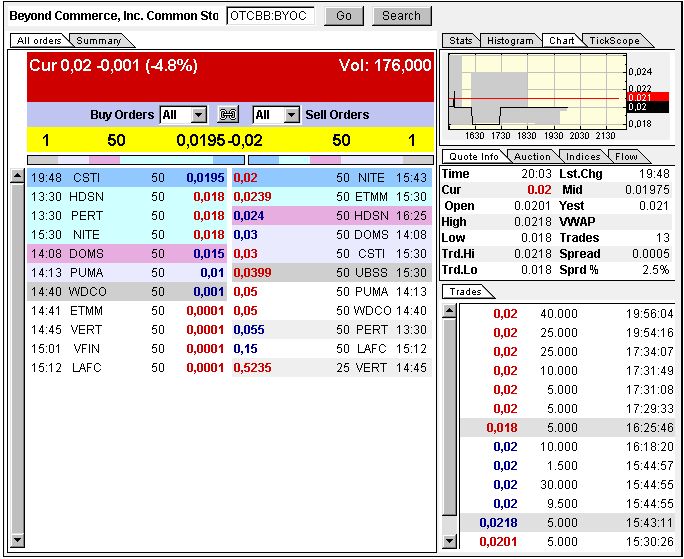Switch to the Summary tab
The width and height of the screenshot is (684, 559).
tap(99, 41)
